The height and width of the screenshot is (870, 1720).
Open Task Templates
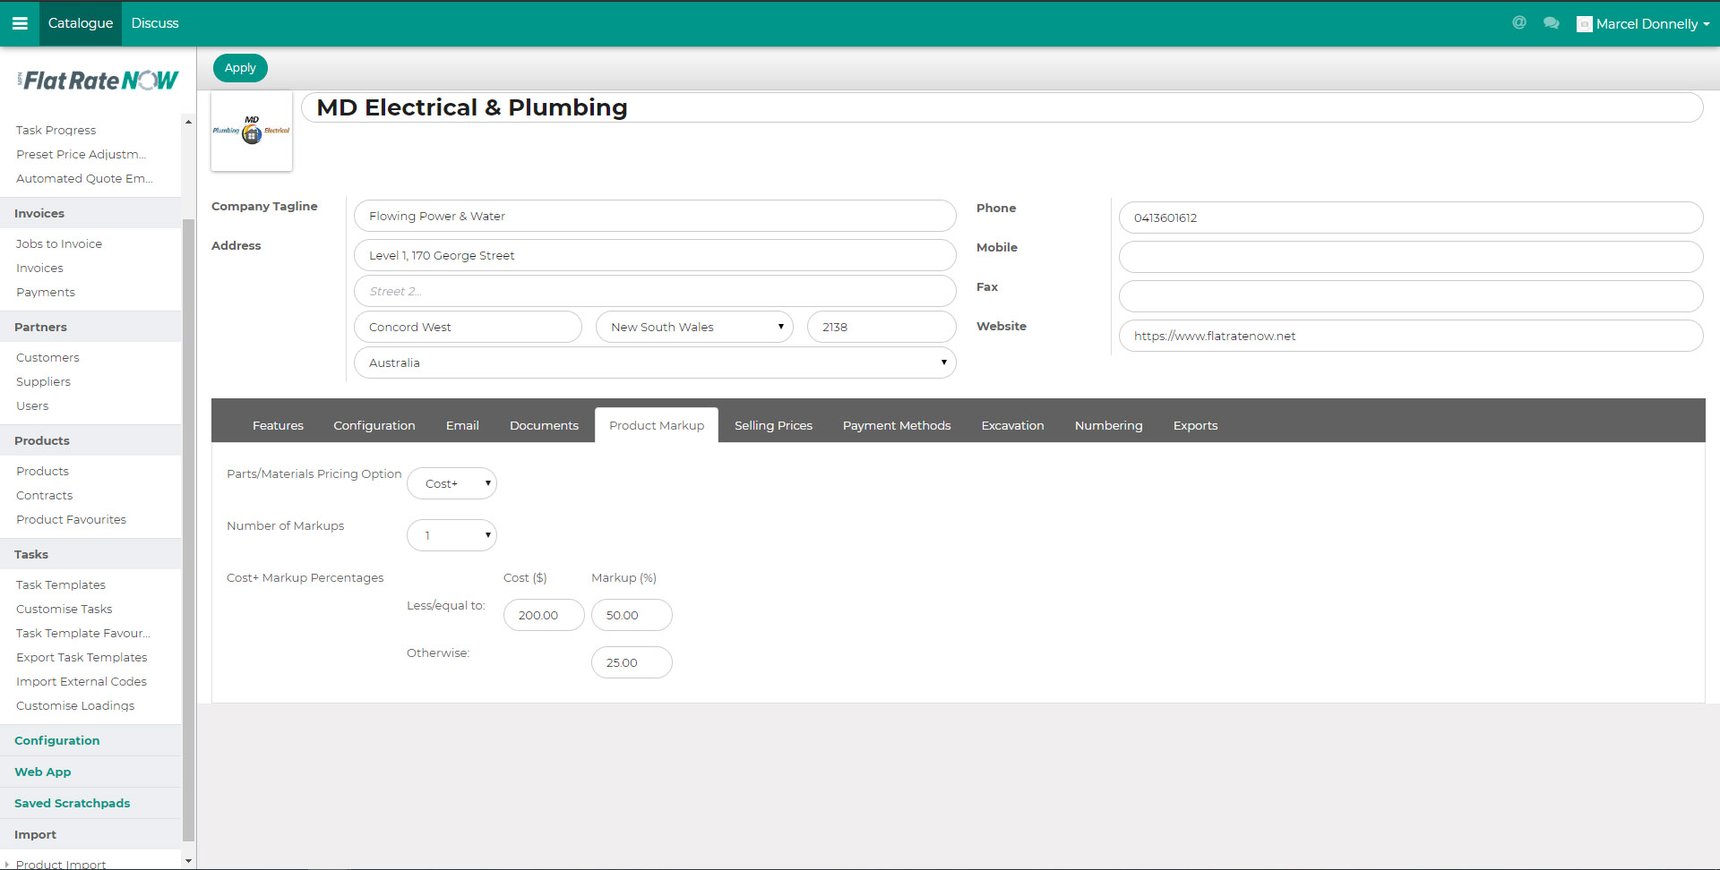click(61, 585)
